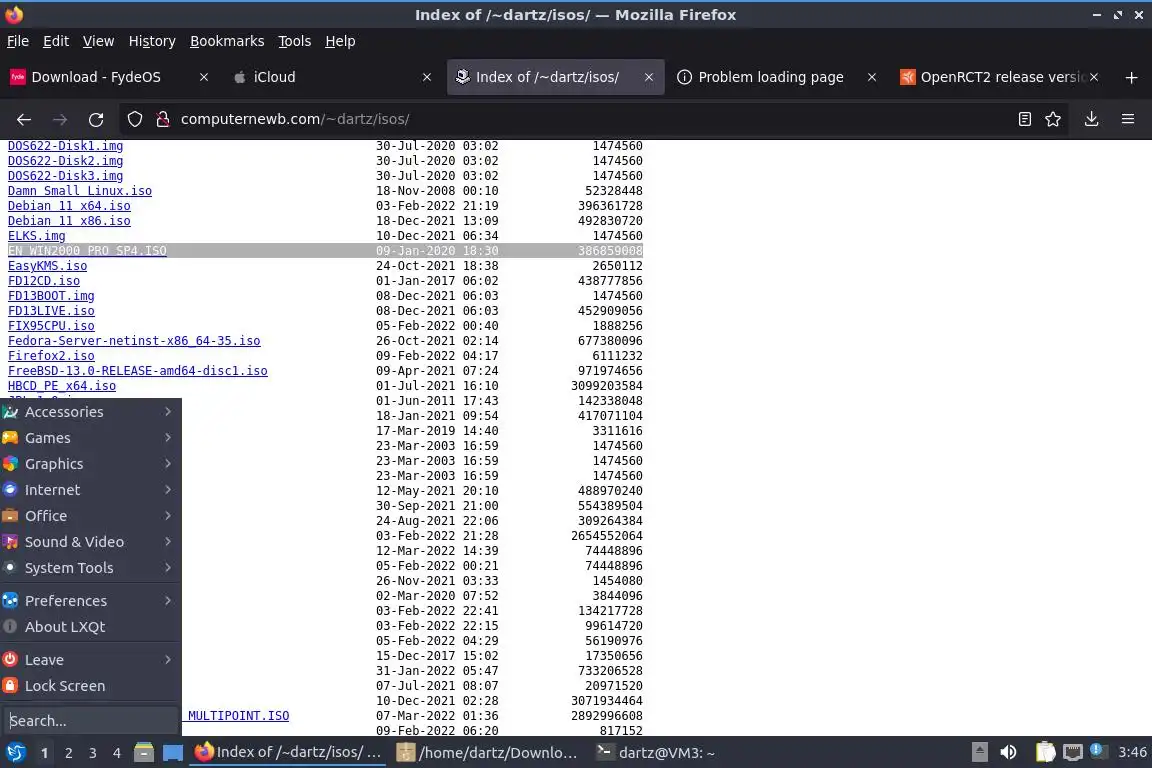Expand the Leave submenu
Viewport: 1152px width, 768px height.
[x=90, y=660]
